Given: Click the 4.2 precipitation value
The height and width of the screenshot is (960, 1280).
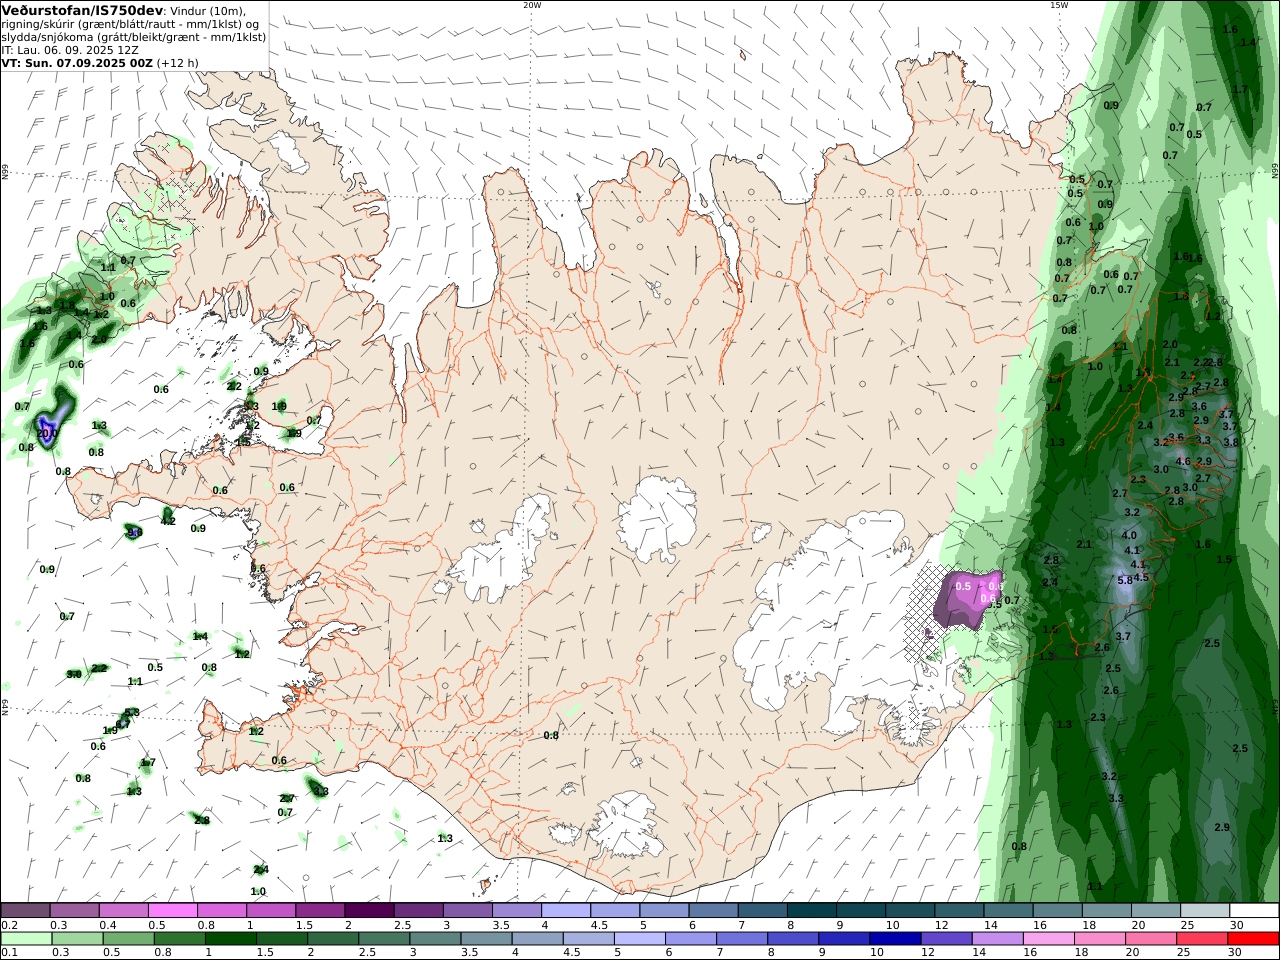Looking at the screenshot, I should (168, 521).
